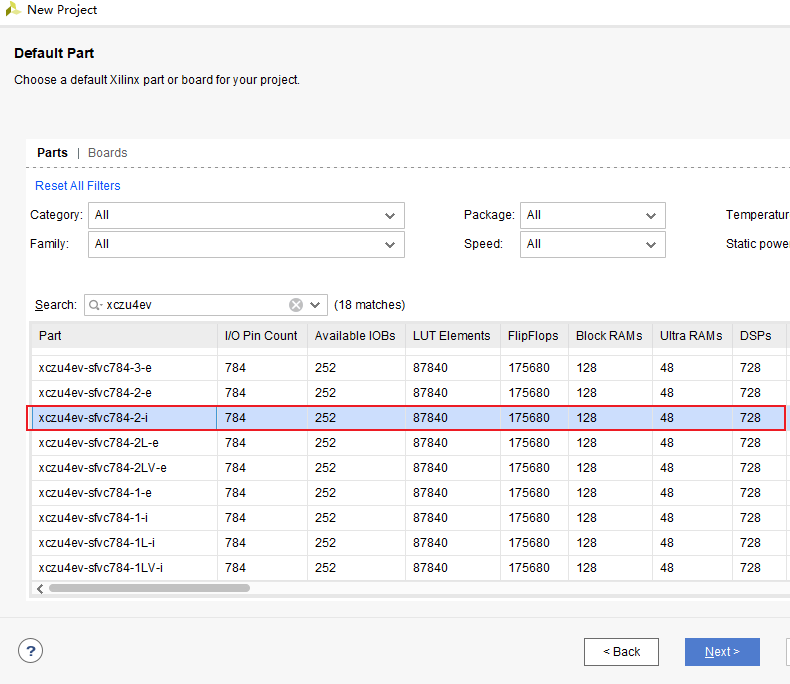Sort by the Ultra RAMs column header
The width and height of the screenshot is (790, 684).
click(x=692, y=336)
